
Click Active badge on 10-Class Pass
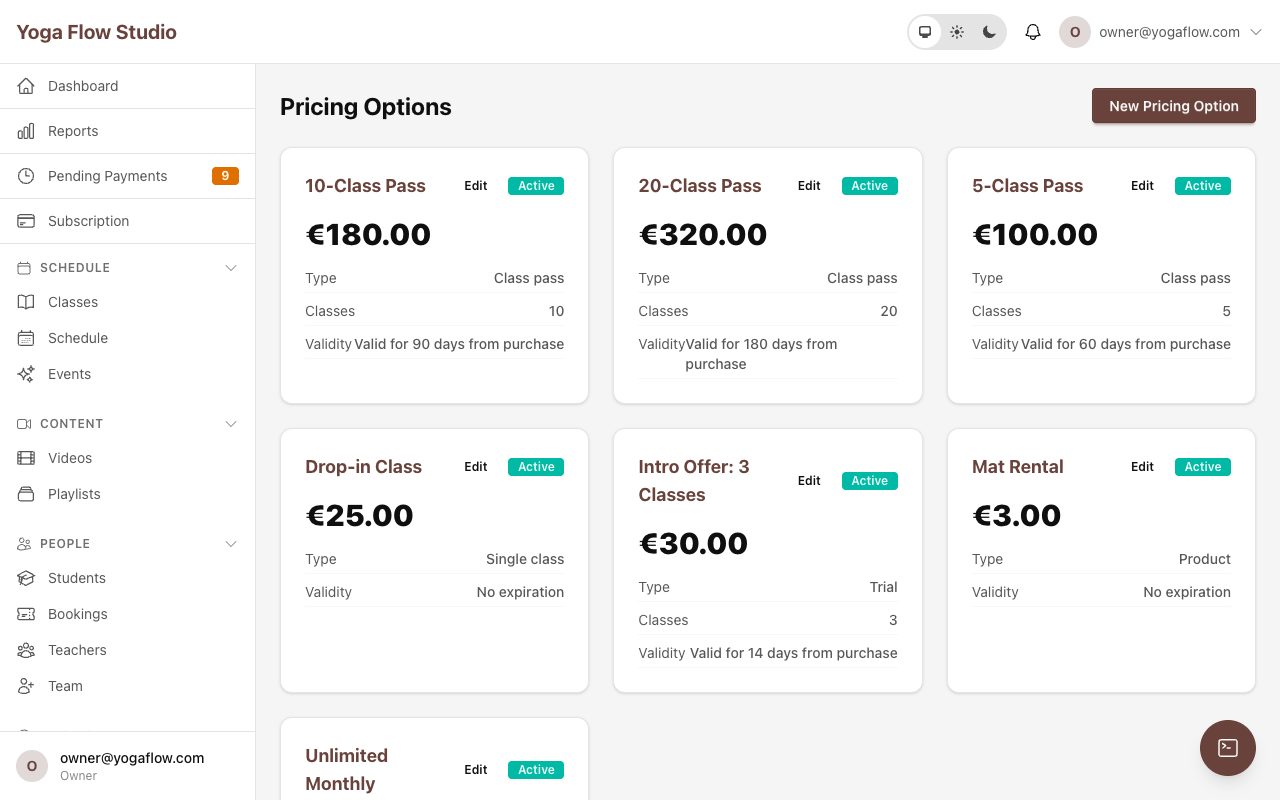pos(536,186)
